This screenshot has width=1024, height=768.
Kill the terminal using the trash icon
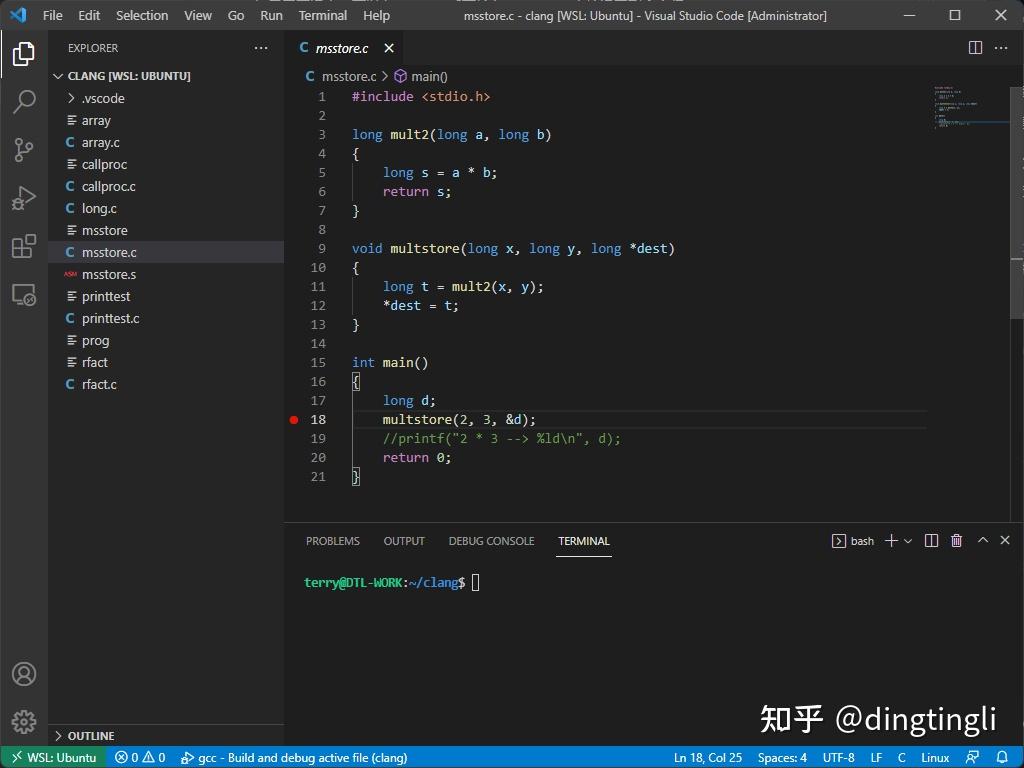pos(956,540)
